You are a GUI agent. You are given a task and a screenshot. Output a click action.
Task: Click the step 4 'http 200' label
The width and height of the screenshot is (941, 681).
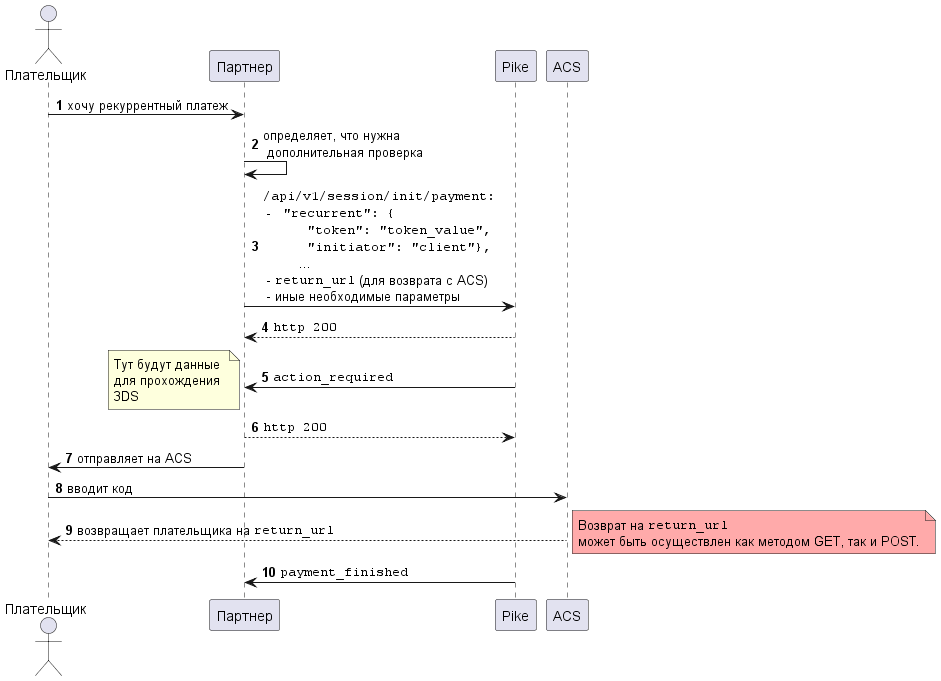point(304,327)
